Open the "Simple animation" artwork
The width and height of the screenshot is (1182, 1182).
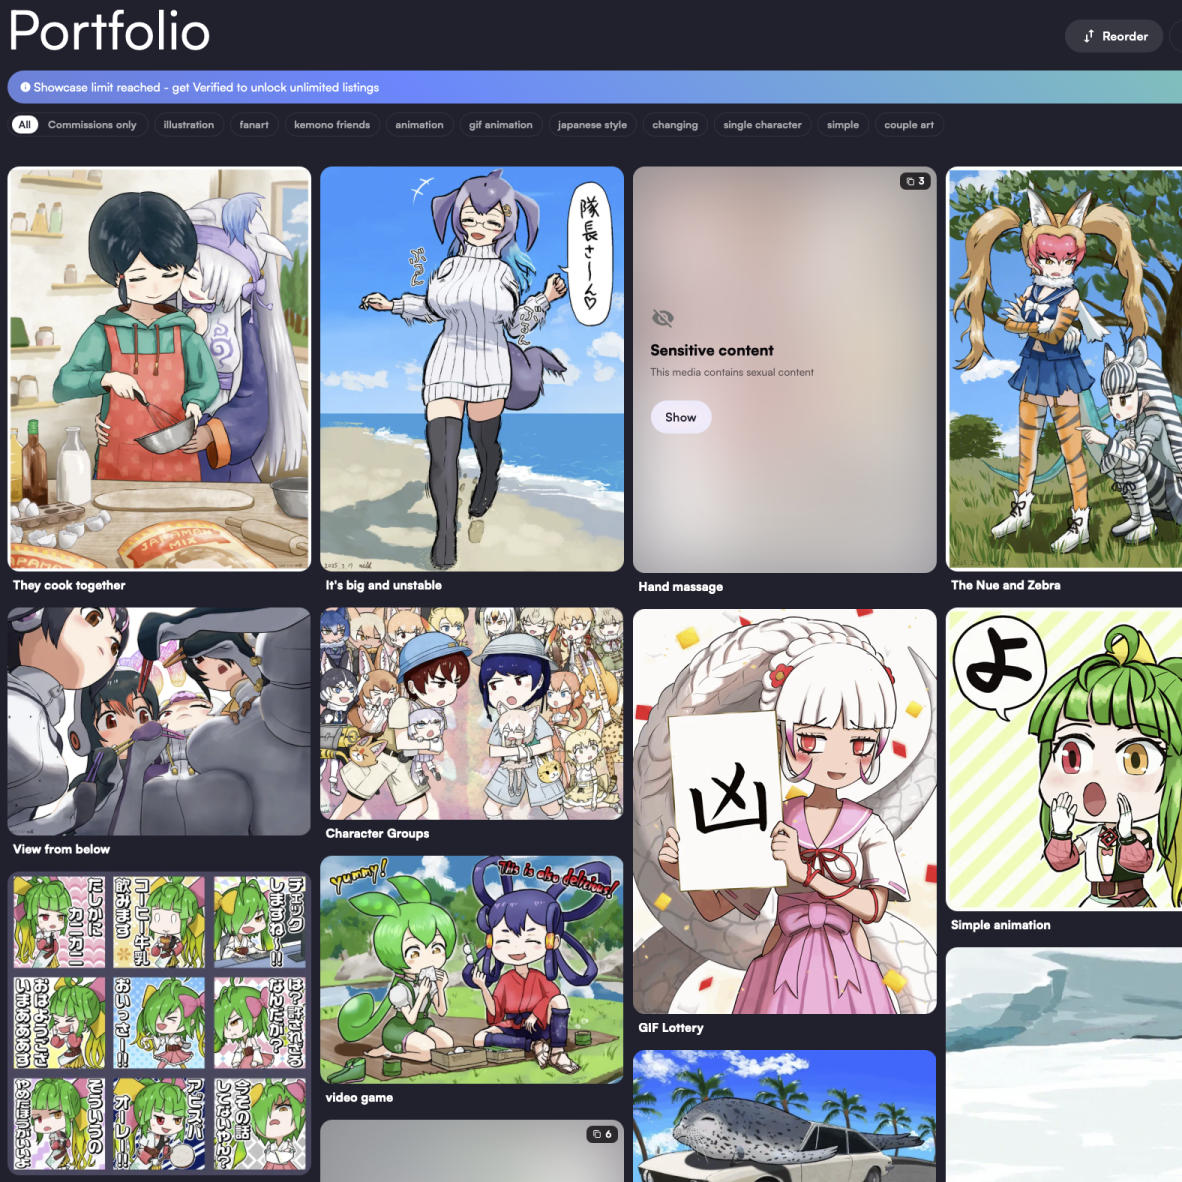1063,758
